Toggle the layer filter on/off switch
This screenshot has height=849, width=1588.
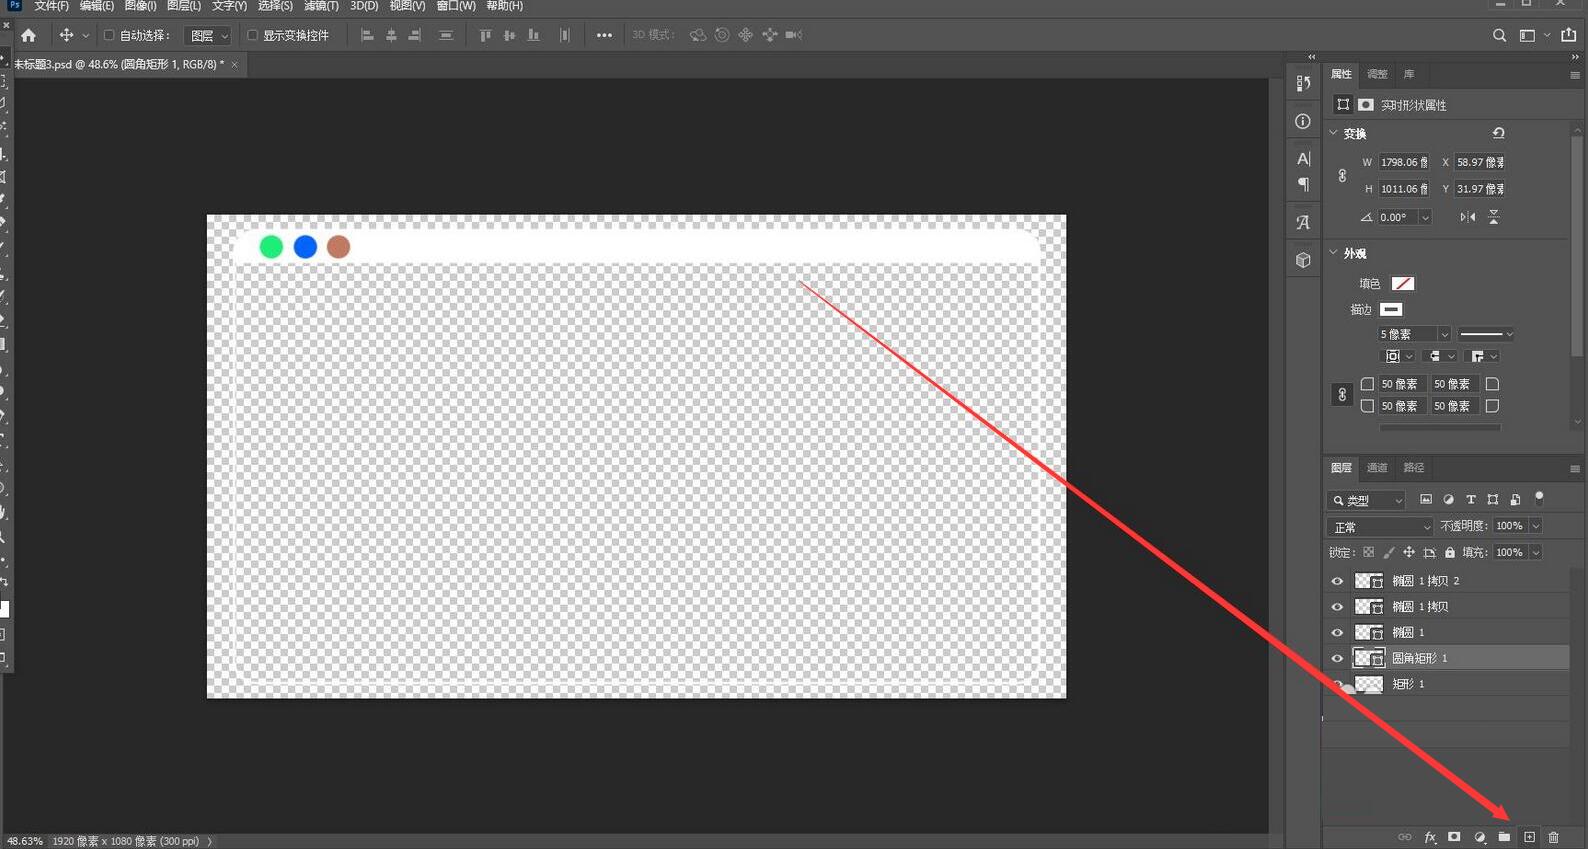click(x=1539, y=497)
